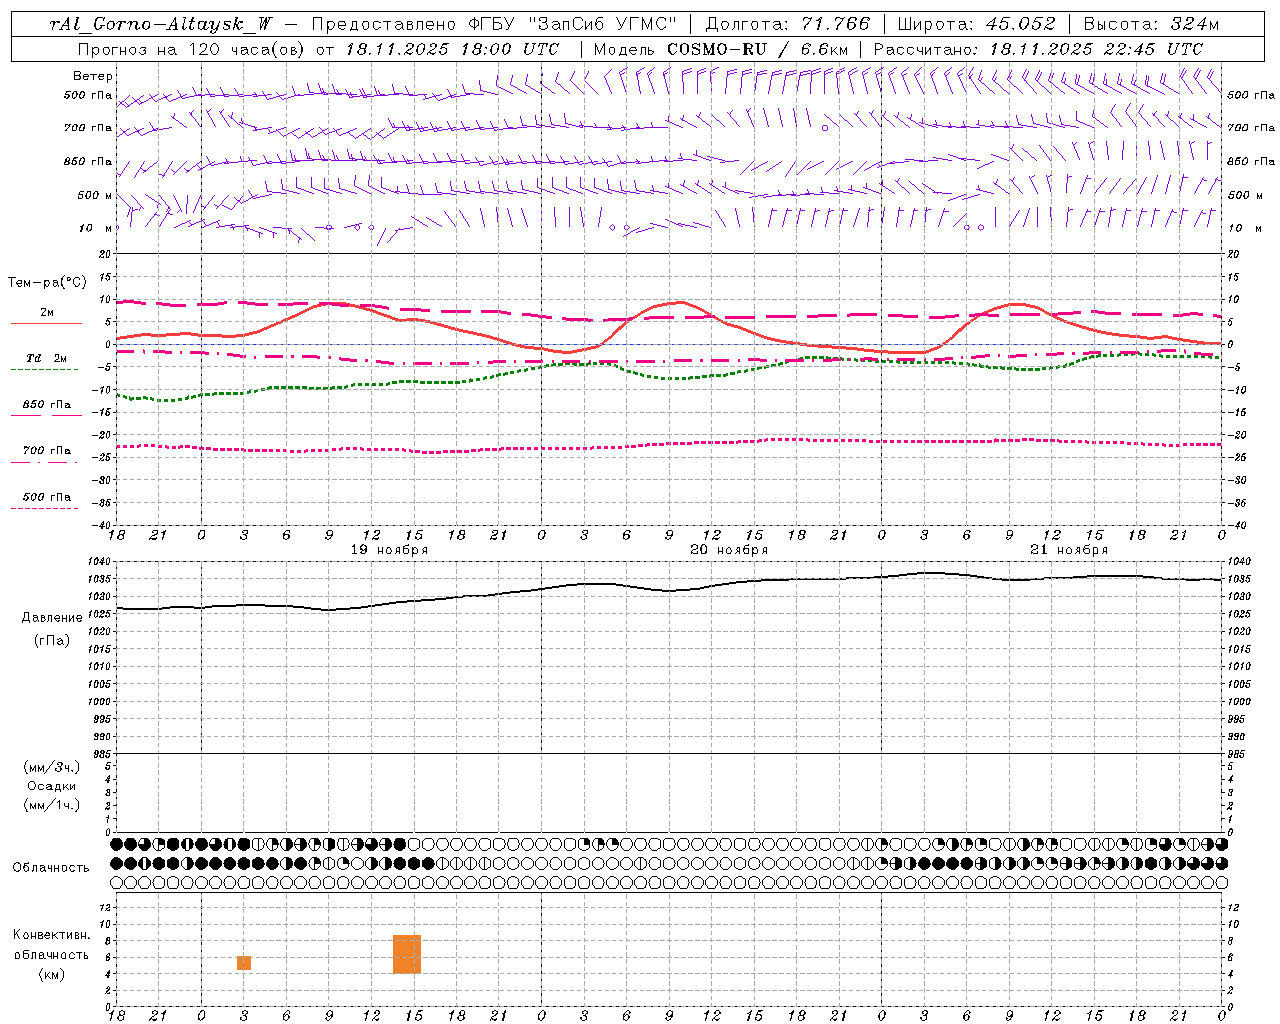Click the Высота: 324м value
Image resolution: width=1280 pixels, height=1024 pixels.
tap(1151, 24)
